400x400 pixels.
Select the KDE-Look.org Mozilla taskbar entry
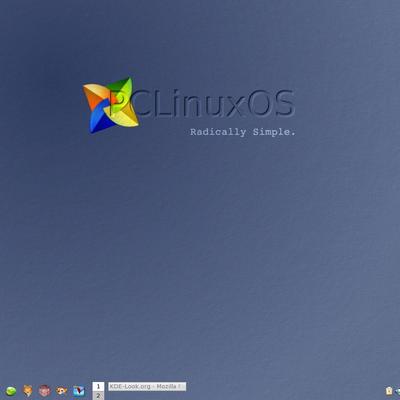tap(147, 387)
